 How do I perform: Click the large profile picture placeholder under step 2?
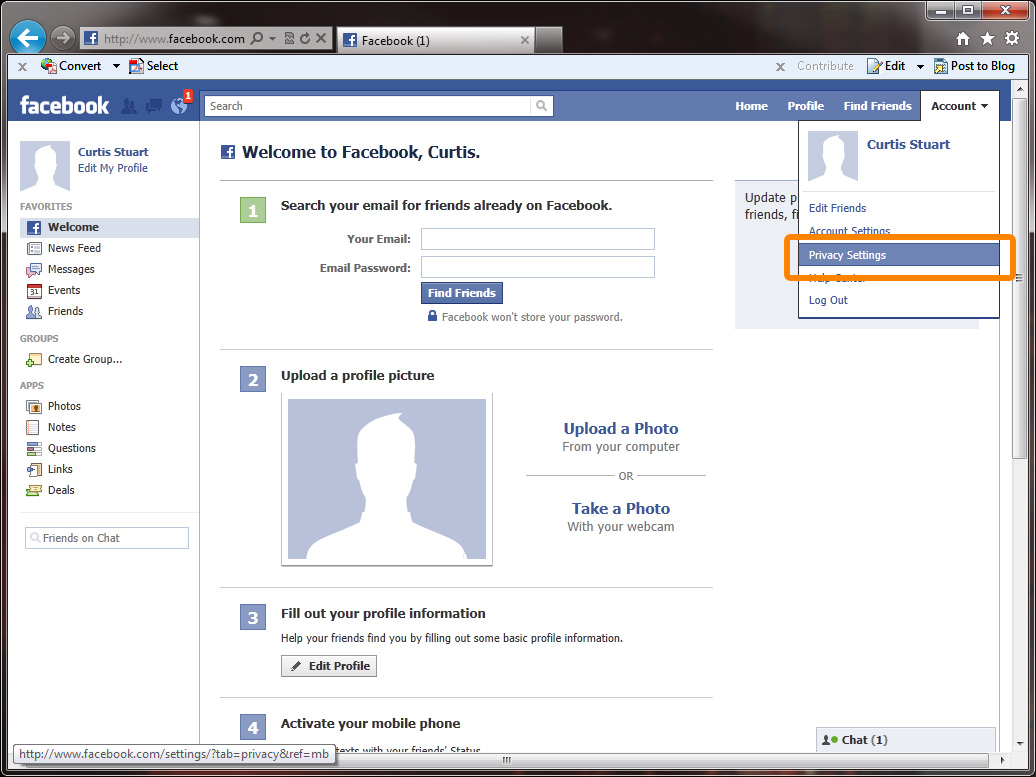coord(387,479)
